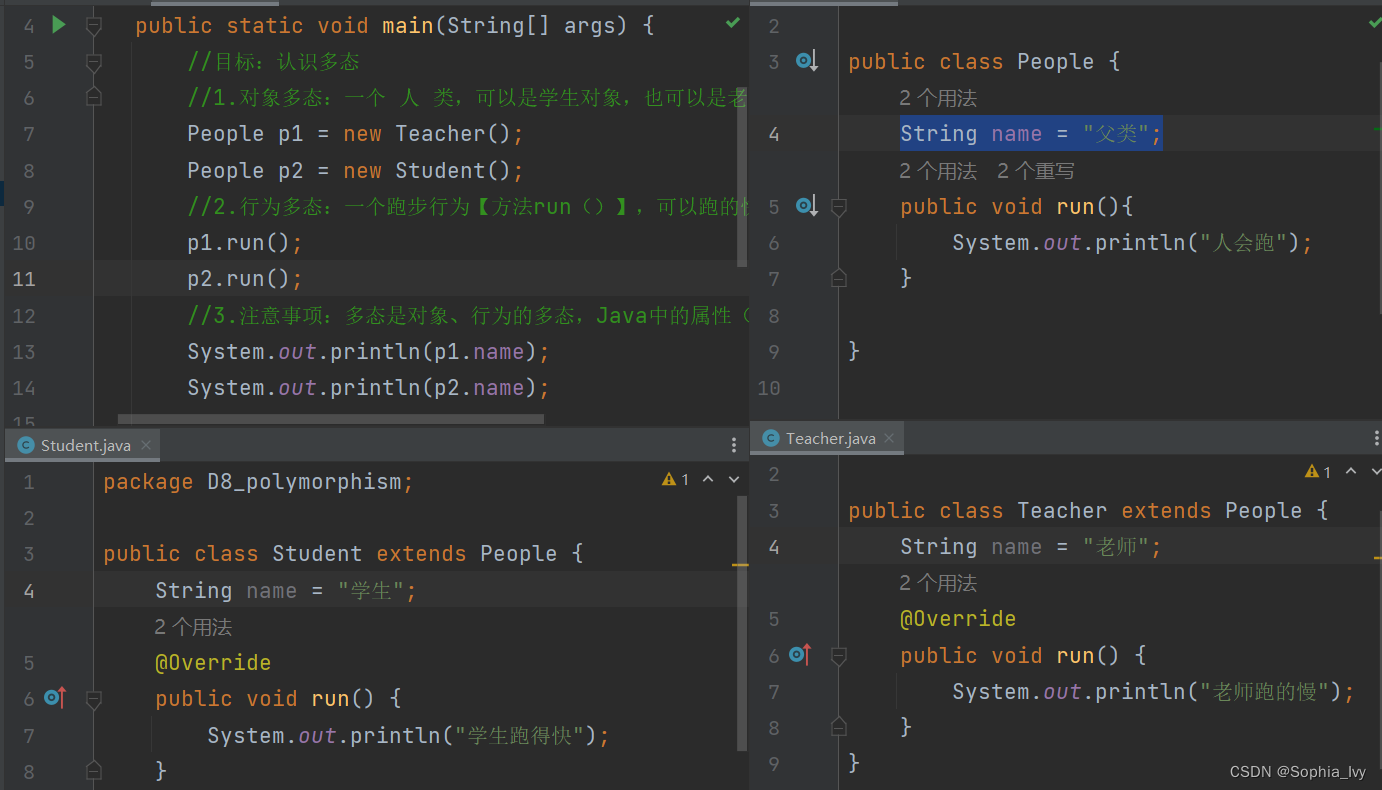Click 'Student extends People' class declaration
Screen dimensions: 1382x790
click(415, 554)
